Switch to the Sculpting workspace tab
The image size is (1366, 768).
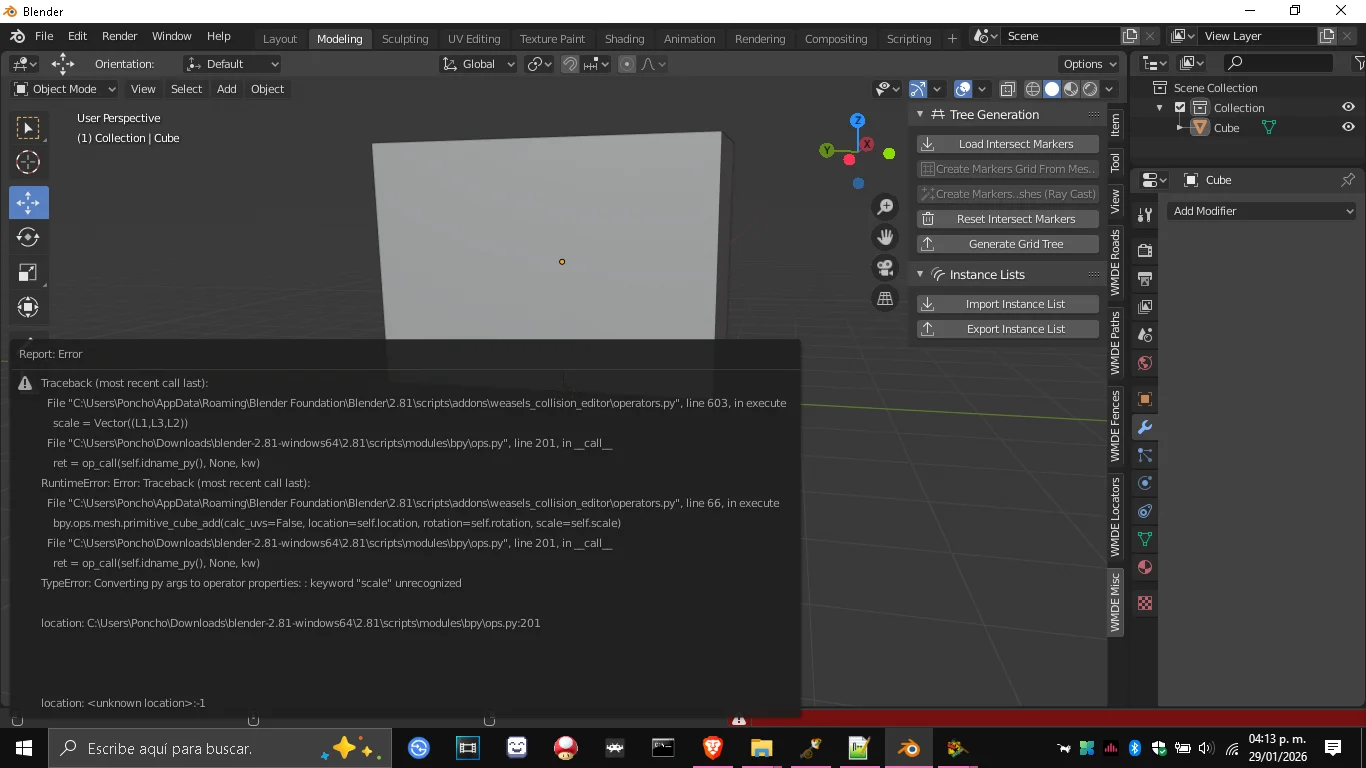[x=404, y=39]
